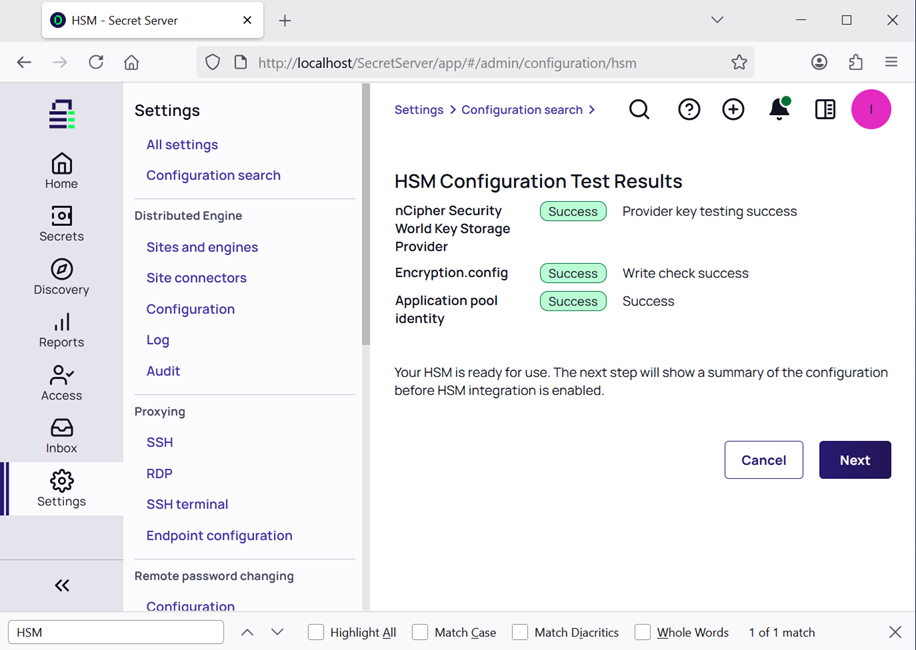
Task: Enable Match Case checkbox
Action: tap(420, 632)
